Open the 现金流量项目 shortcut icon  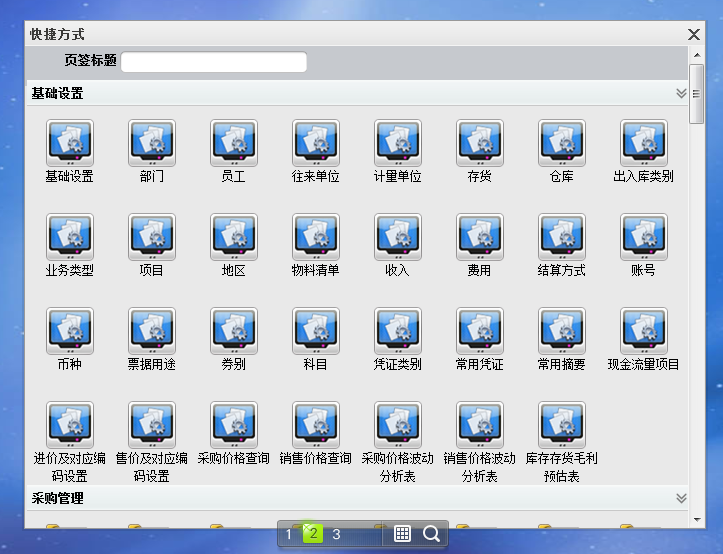click(x=644, y=331)
